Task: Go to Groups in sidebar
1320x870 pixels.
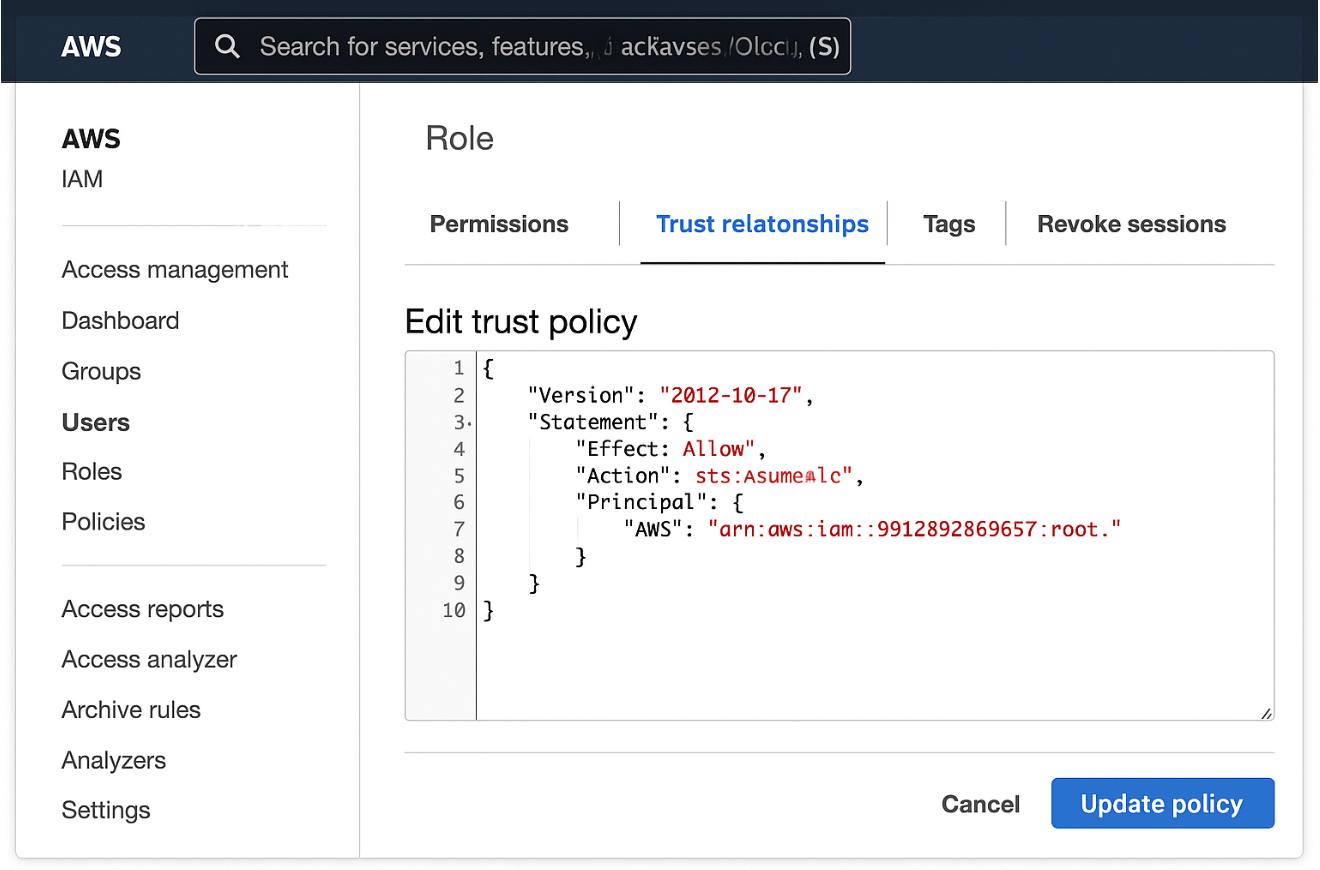Action: point(101,371)
